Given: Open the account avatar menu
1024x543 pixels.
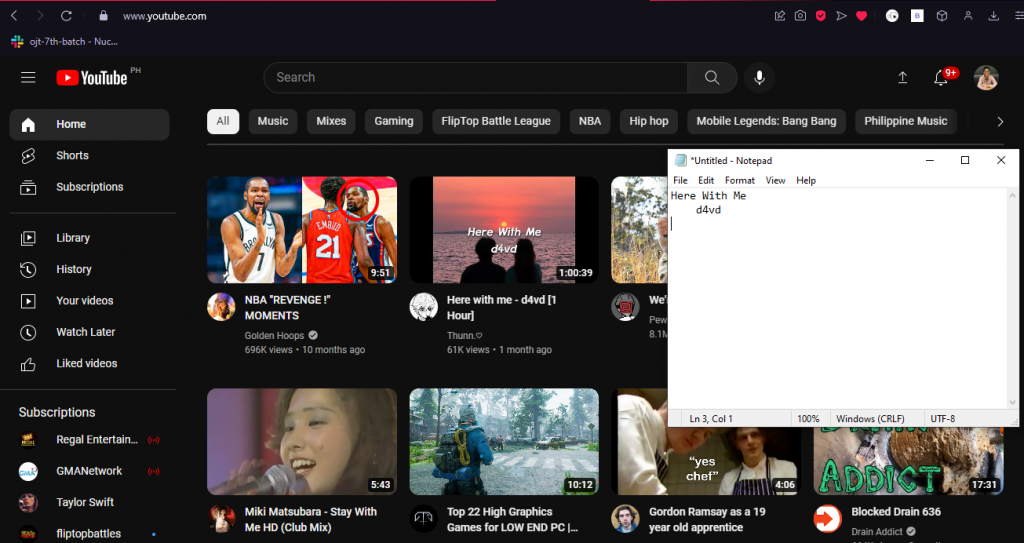Looking at the screenshot, I should point(986,78).
